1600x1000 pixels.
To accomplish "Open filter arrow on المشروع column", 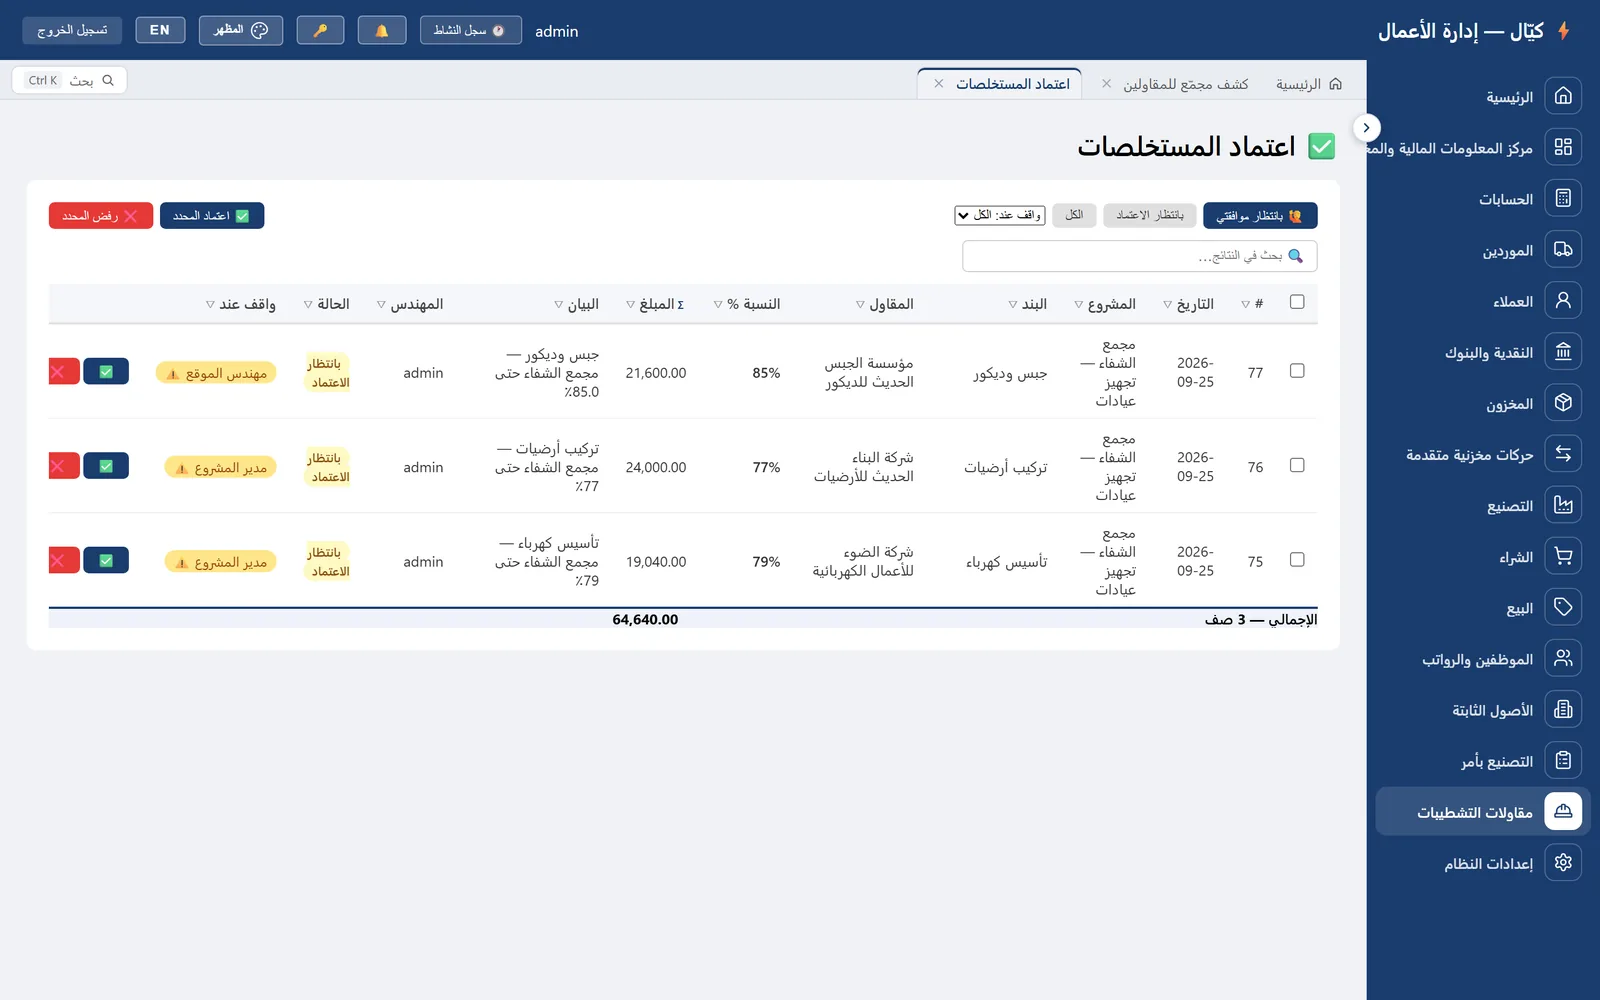I will tap(1079, 304).
